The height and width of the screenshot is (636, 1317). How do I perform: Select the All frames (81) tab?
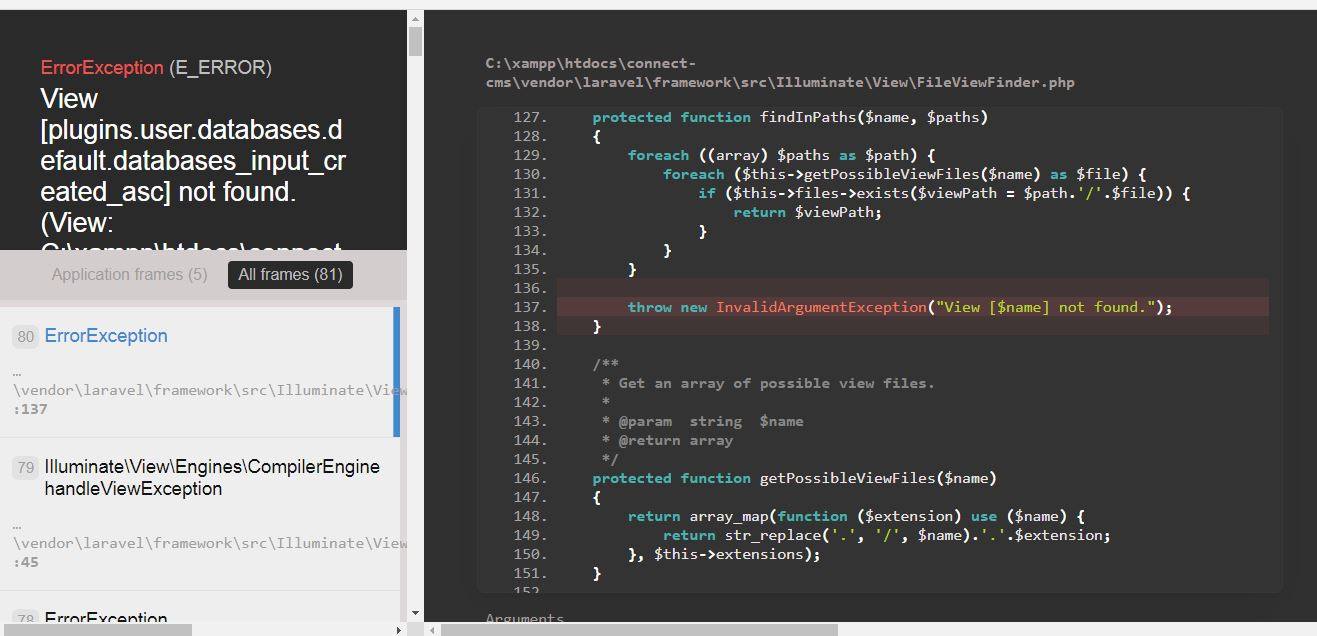pos(290,274)
